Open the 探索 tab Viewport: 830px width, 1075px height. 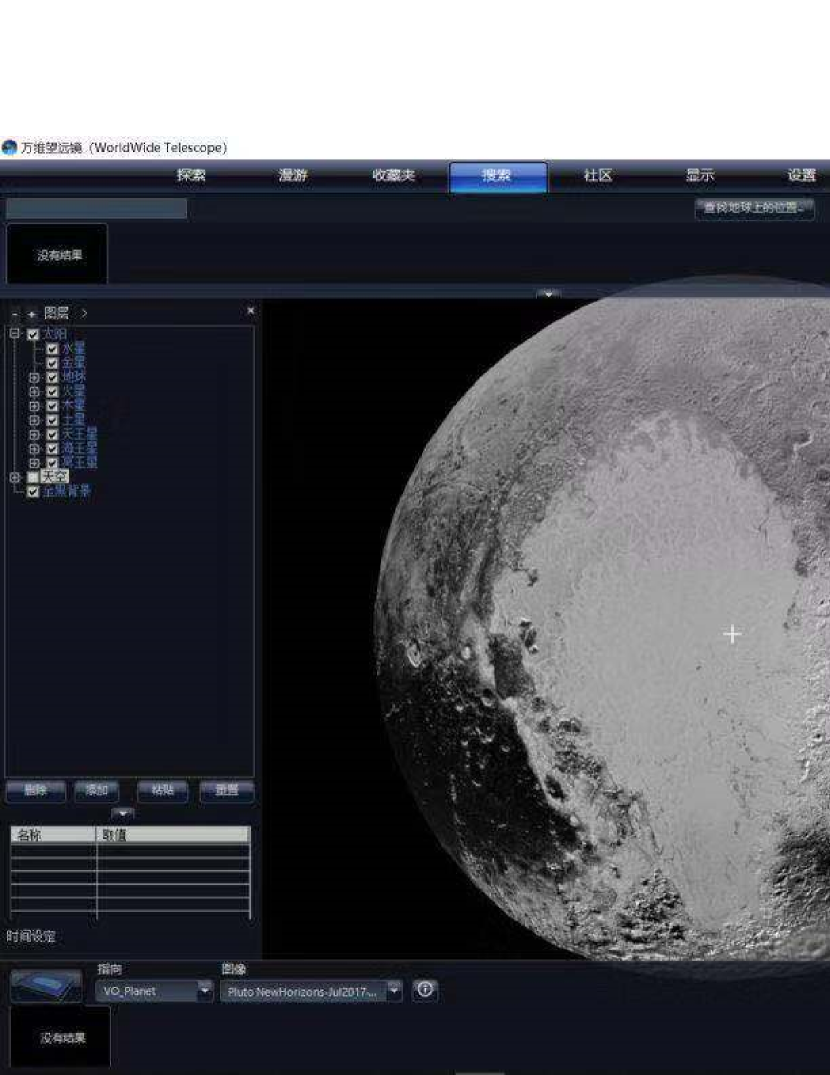point(191,176)
